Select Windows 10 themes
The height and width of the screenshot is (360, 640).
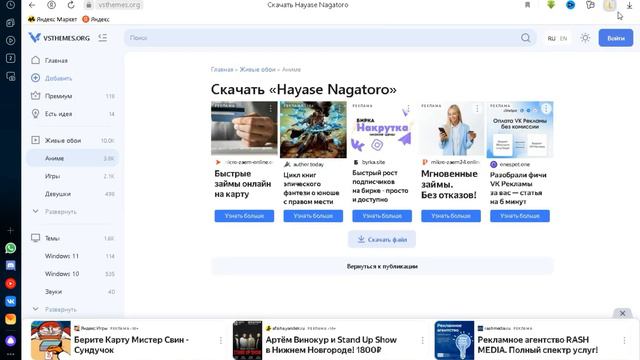[x=73, y=274]
